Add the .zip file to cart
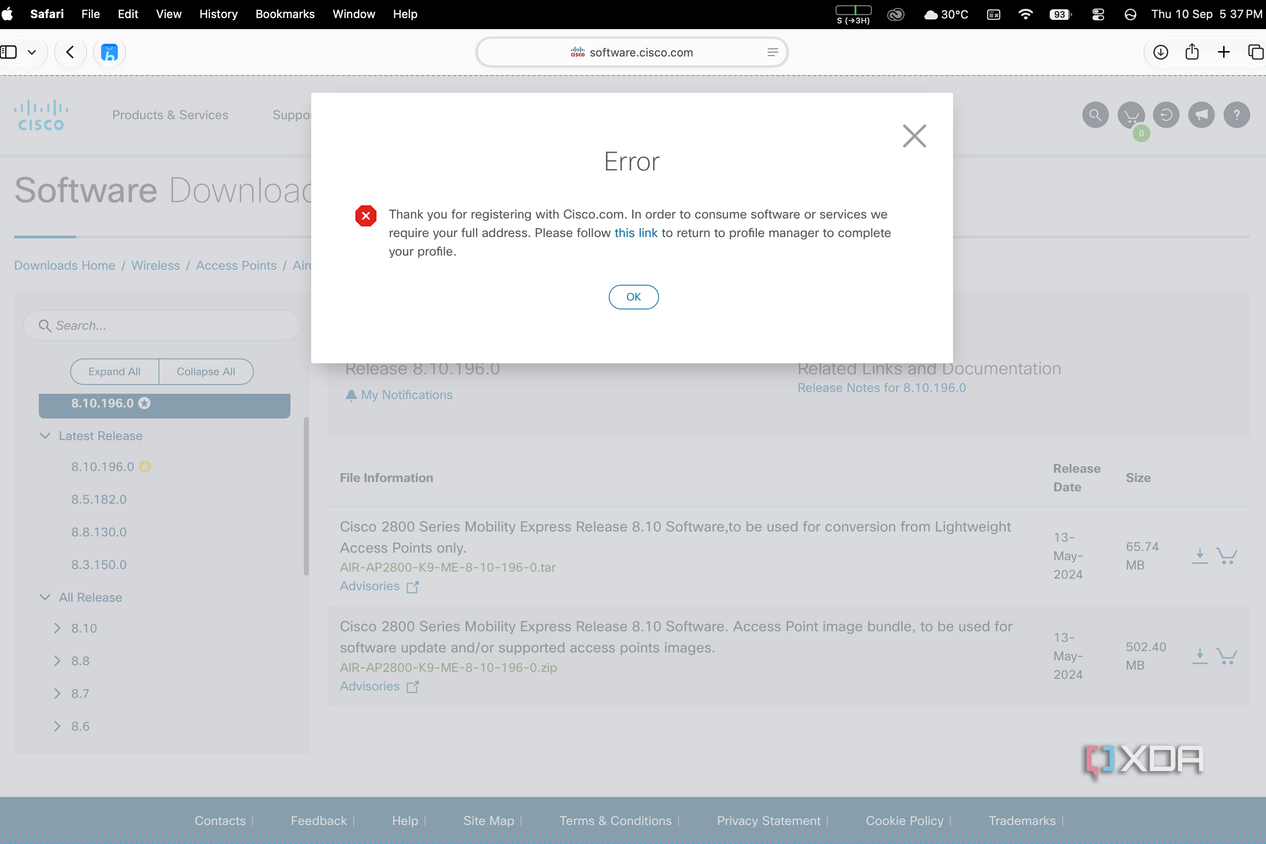The height and width of the screenshot is (844, 1266). [1227, 656]
